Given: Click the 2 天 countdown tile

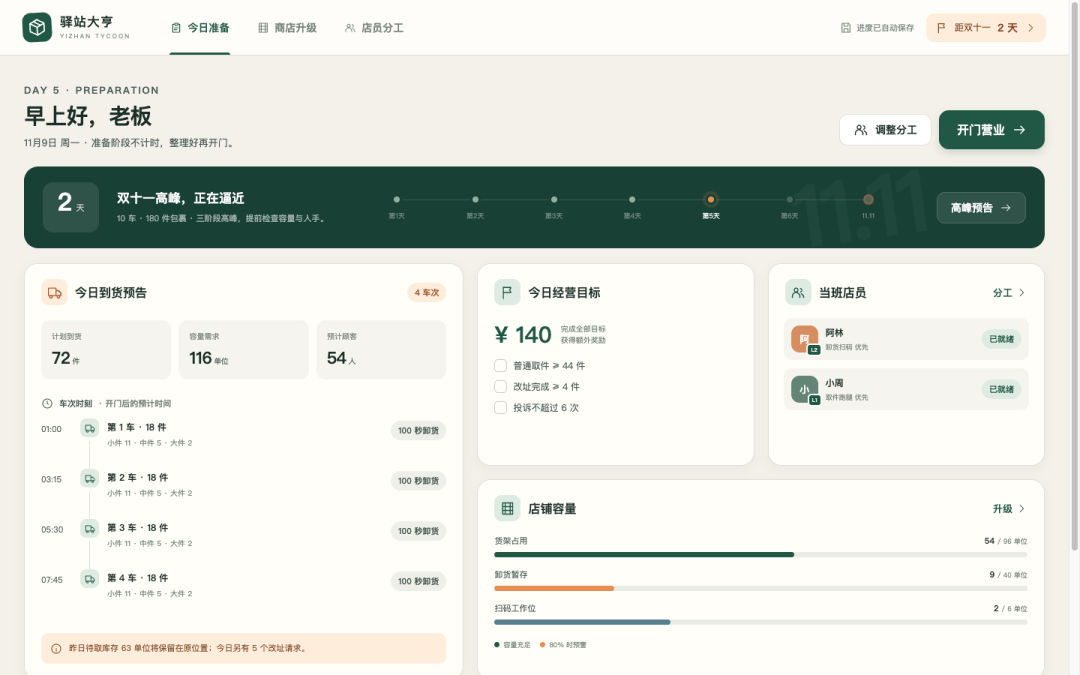Looking at the screenshot, I should pyautogui.click(x=70, y=207).
